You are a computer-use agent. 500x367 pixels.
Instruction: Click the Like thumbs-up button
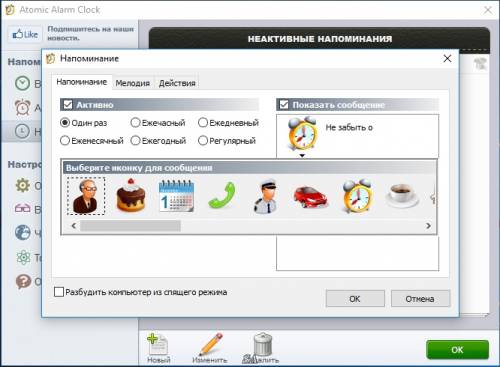[25, 34]
